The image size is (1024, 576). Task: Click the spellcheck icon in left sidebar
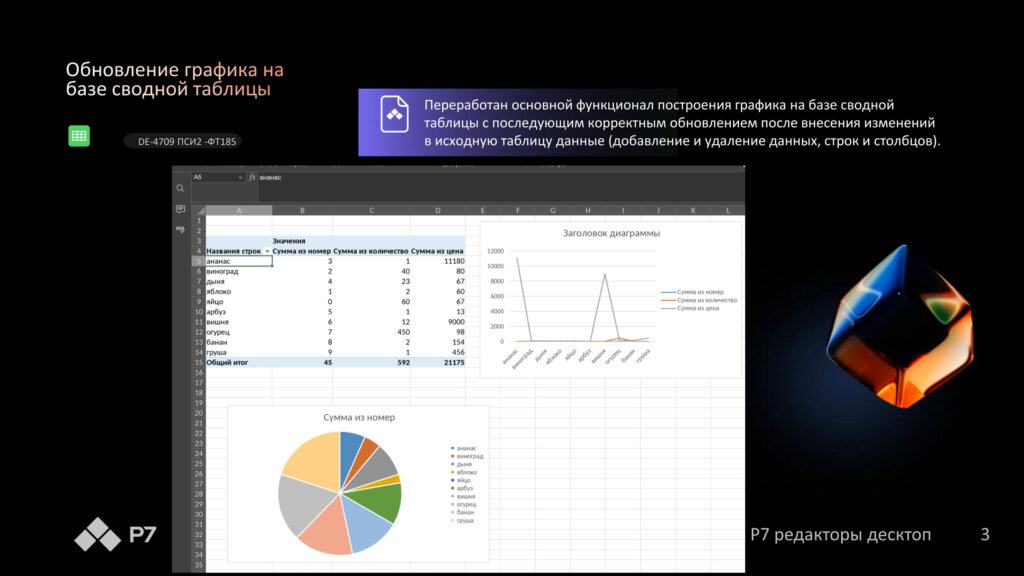click(181, 229)
